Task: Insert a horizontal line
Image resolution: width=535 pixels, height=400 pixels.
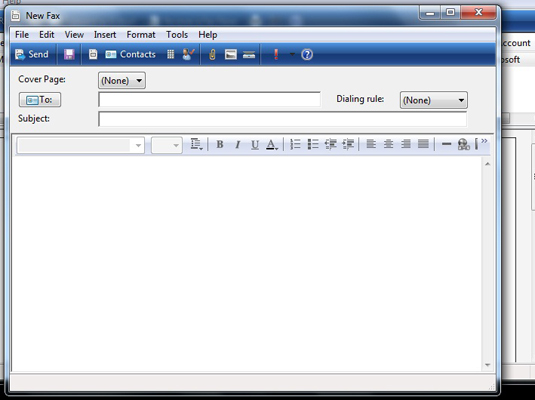Action: pyautogui.click(x=446, y=144)
